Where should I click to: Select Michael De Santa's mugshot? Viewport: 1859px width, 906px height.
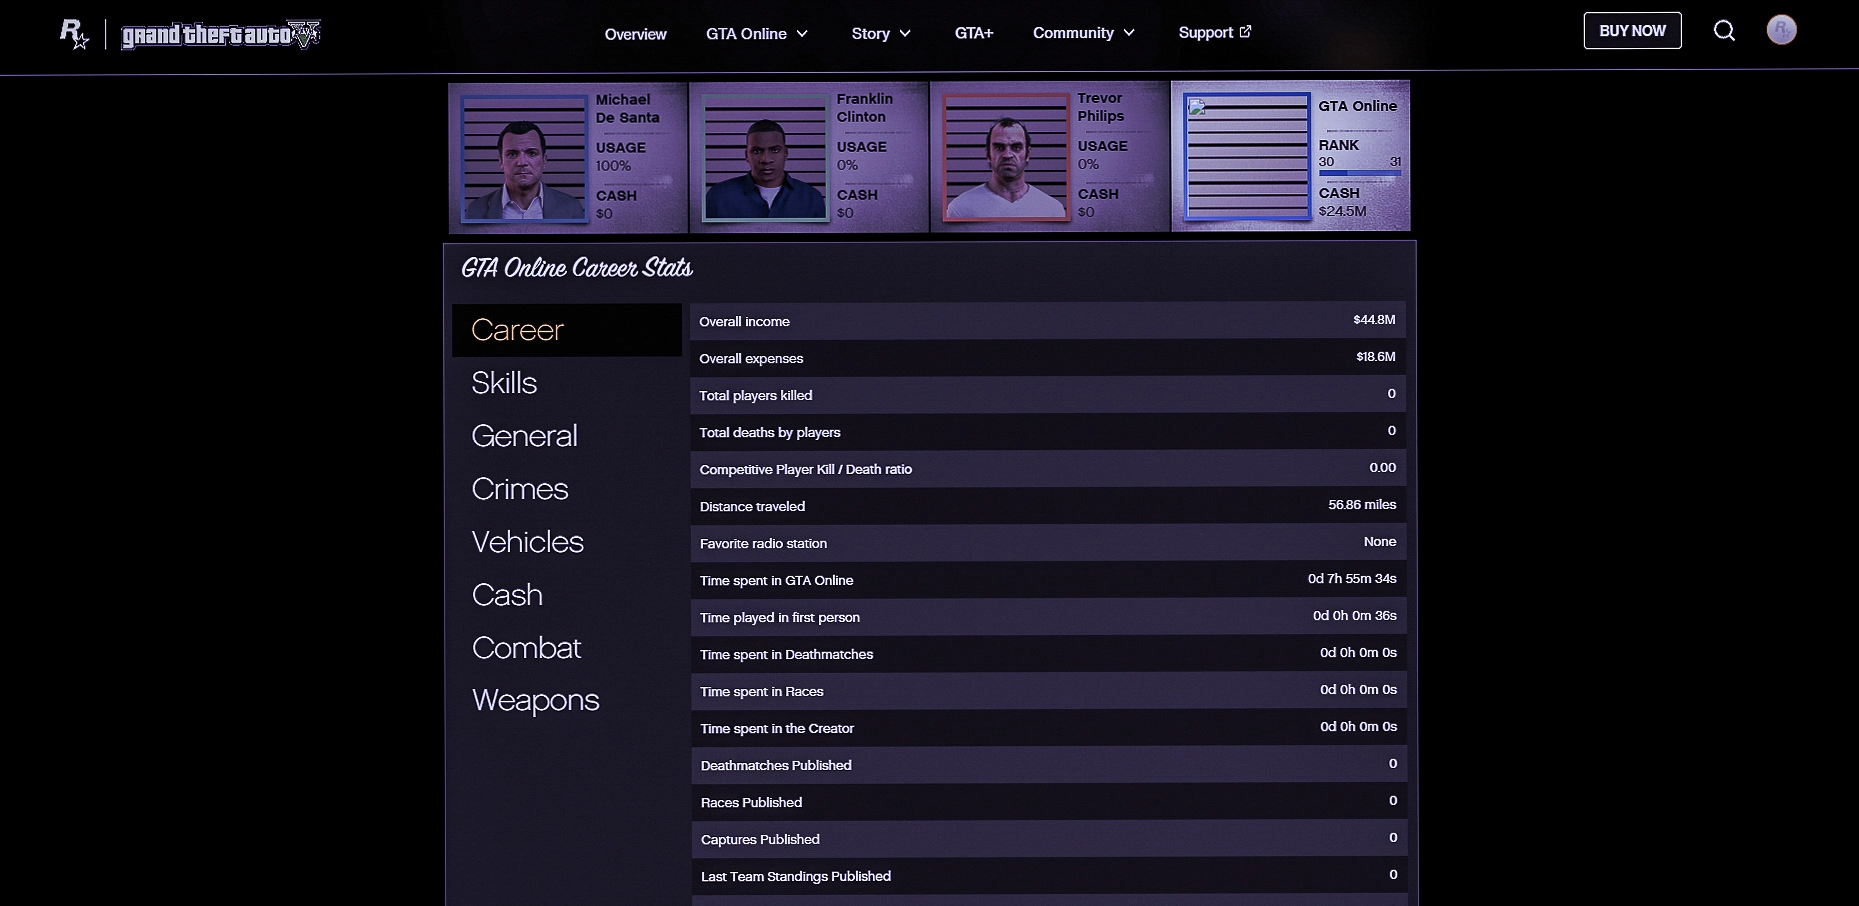point(523,158)
